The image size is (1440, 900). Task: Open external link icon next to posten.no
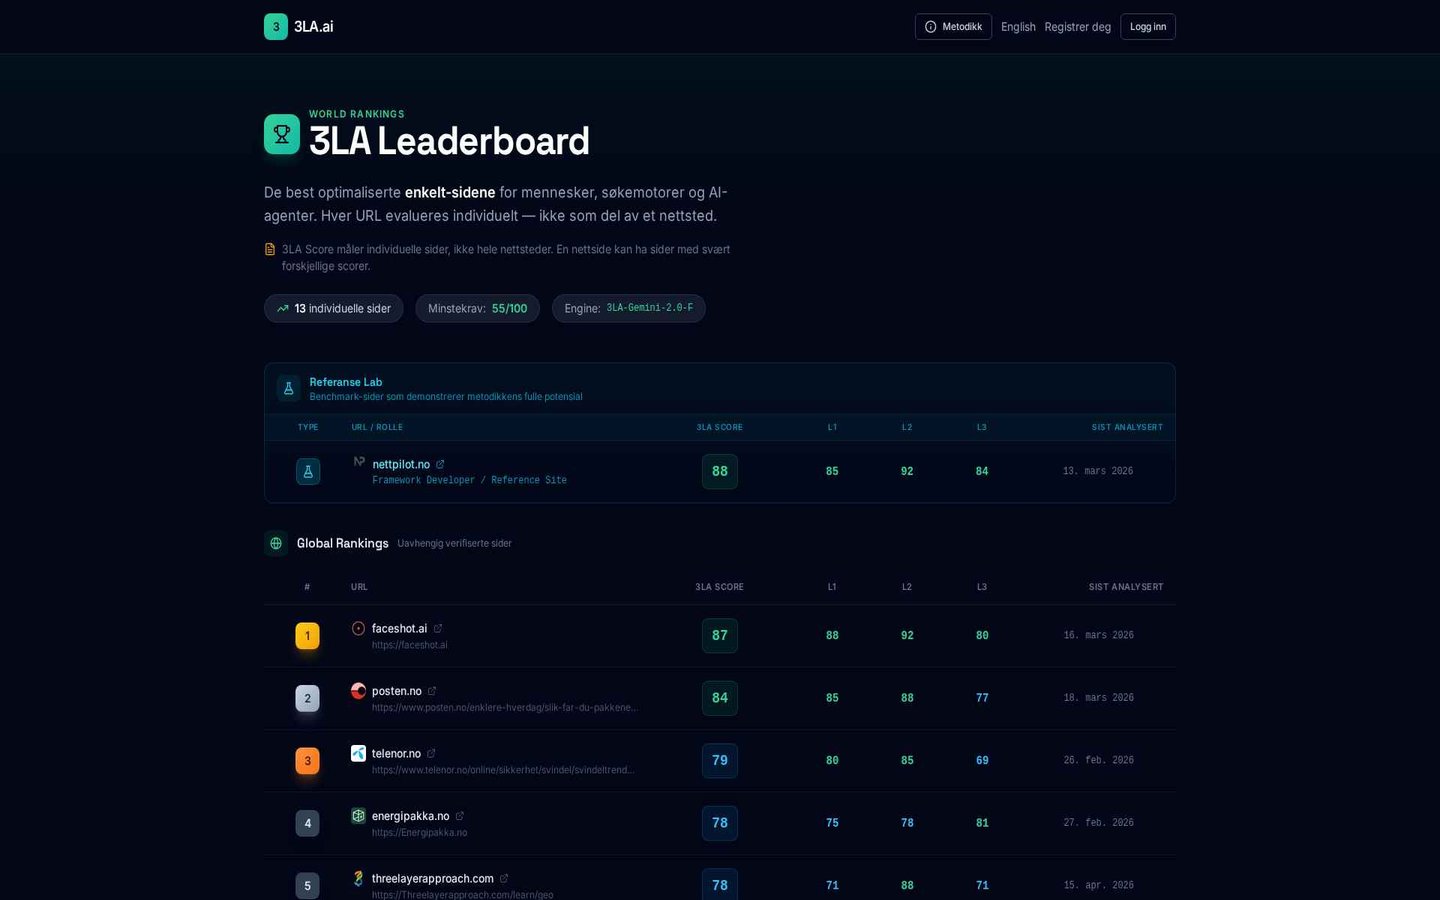(x=432, y=691)
